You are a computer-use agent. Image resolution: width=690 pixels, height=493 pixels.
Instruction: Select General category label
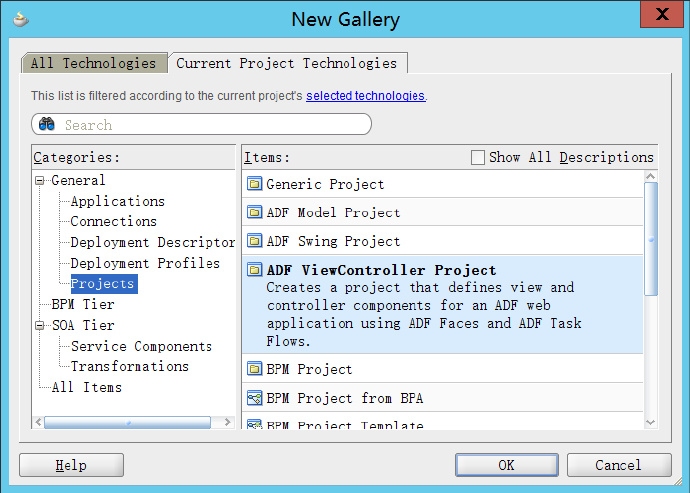(x=78, y=180)
